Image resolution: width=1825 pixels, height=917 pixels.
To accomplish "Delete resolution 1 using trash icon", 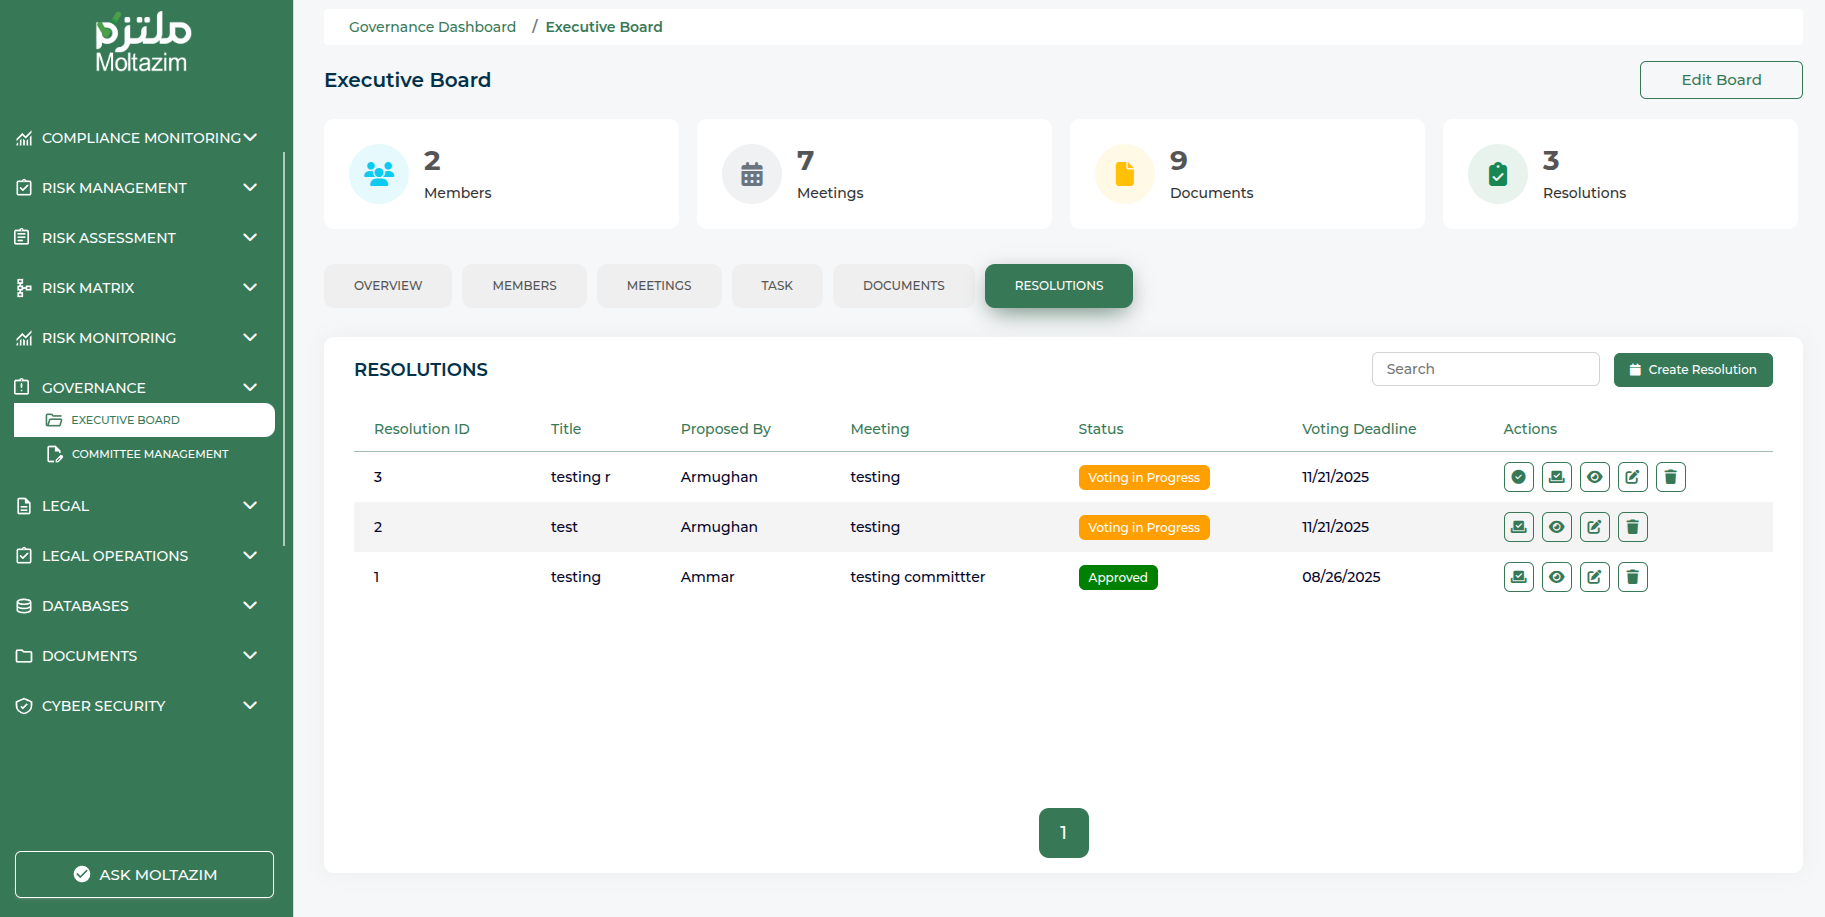I will point(1632,577).
